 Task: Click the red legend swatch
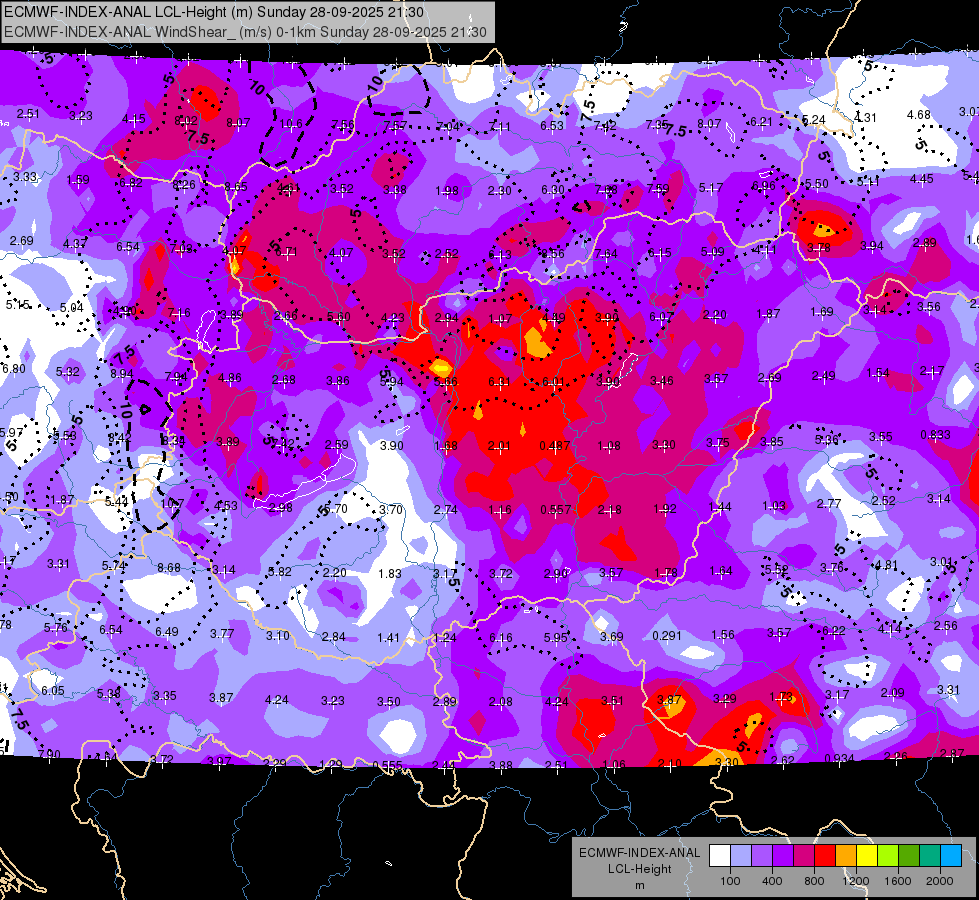pyautogui.click(x=825, y=856)
